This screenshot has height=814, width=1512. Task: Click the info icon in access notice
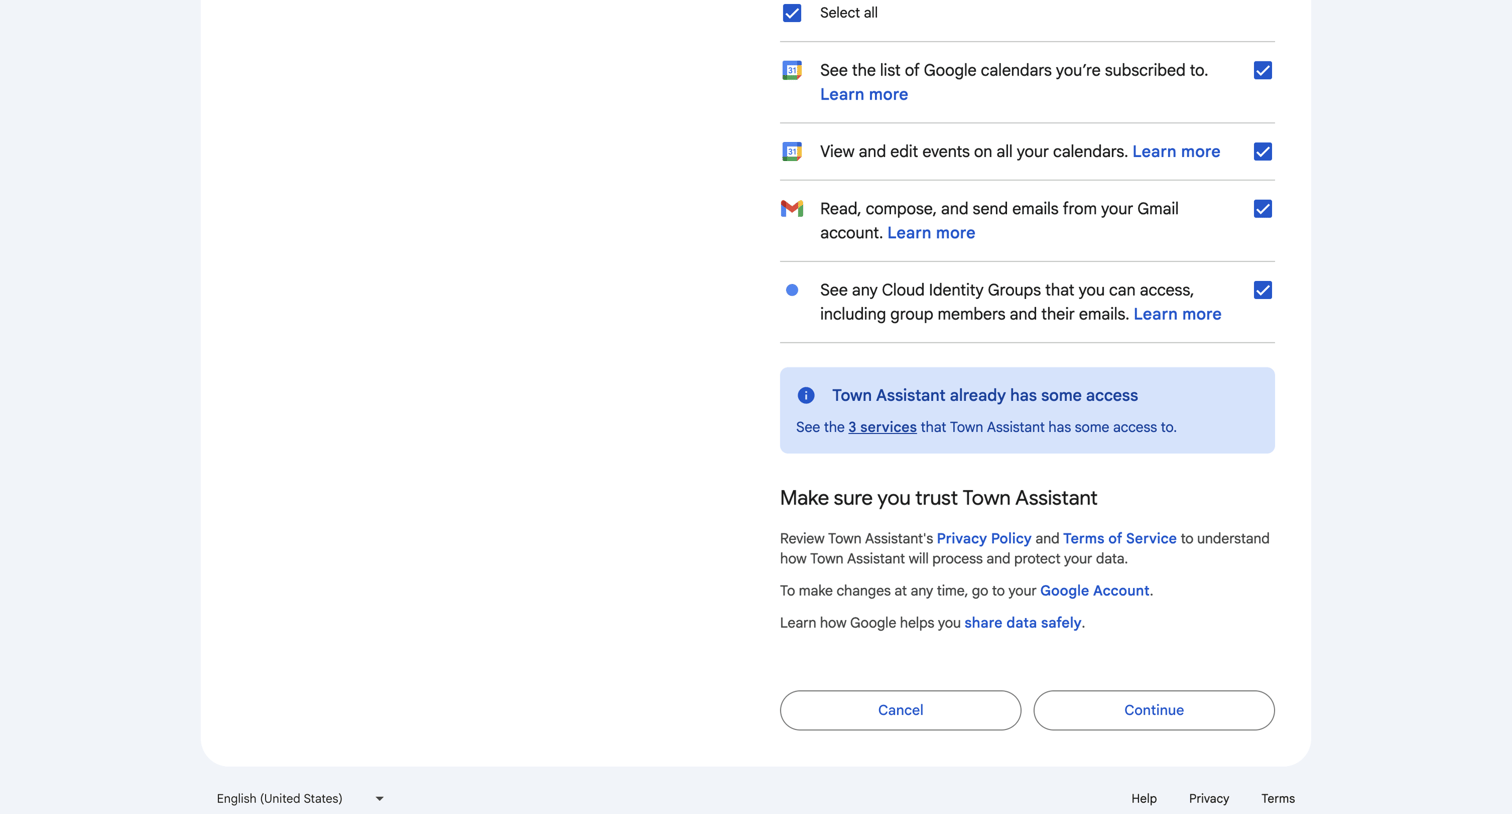point(806,396)
